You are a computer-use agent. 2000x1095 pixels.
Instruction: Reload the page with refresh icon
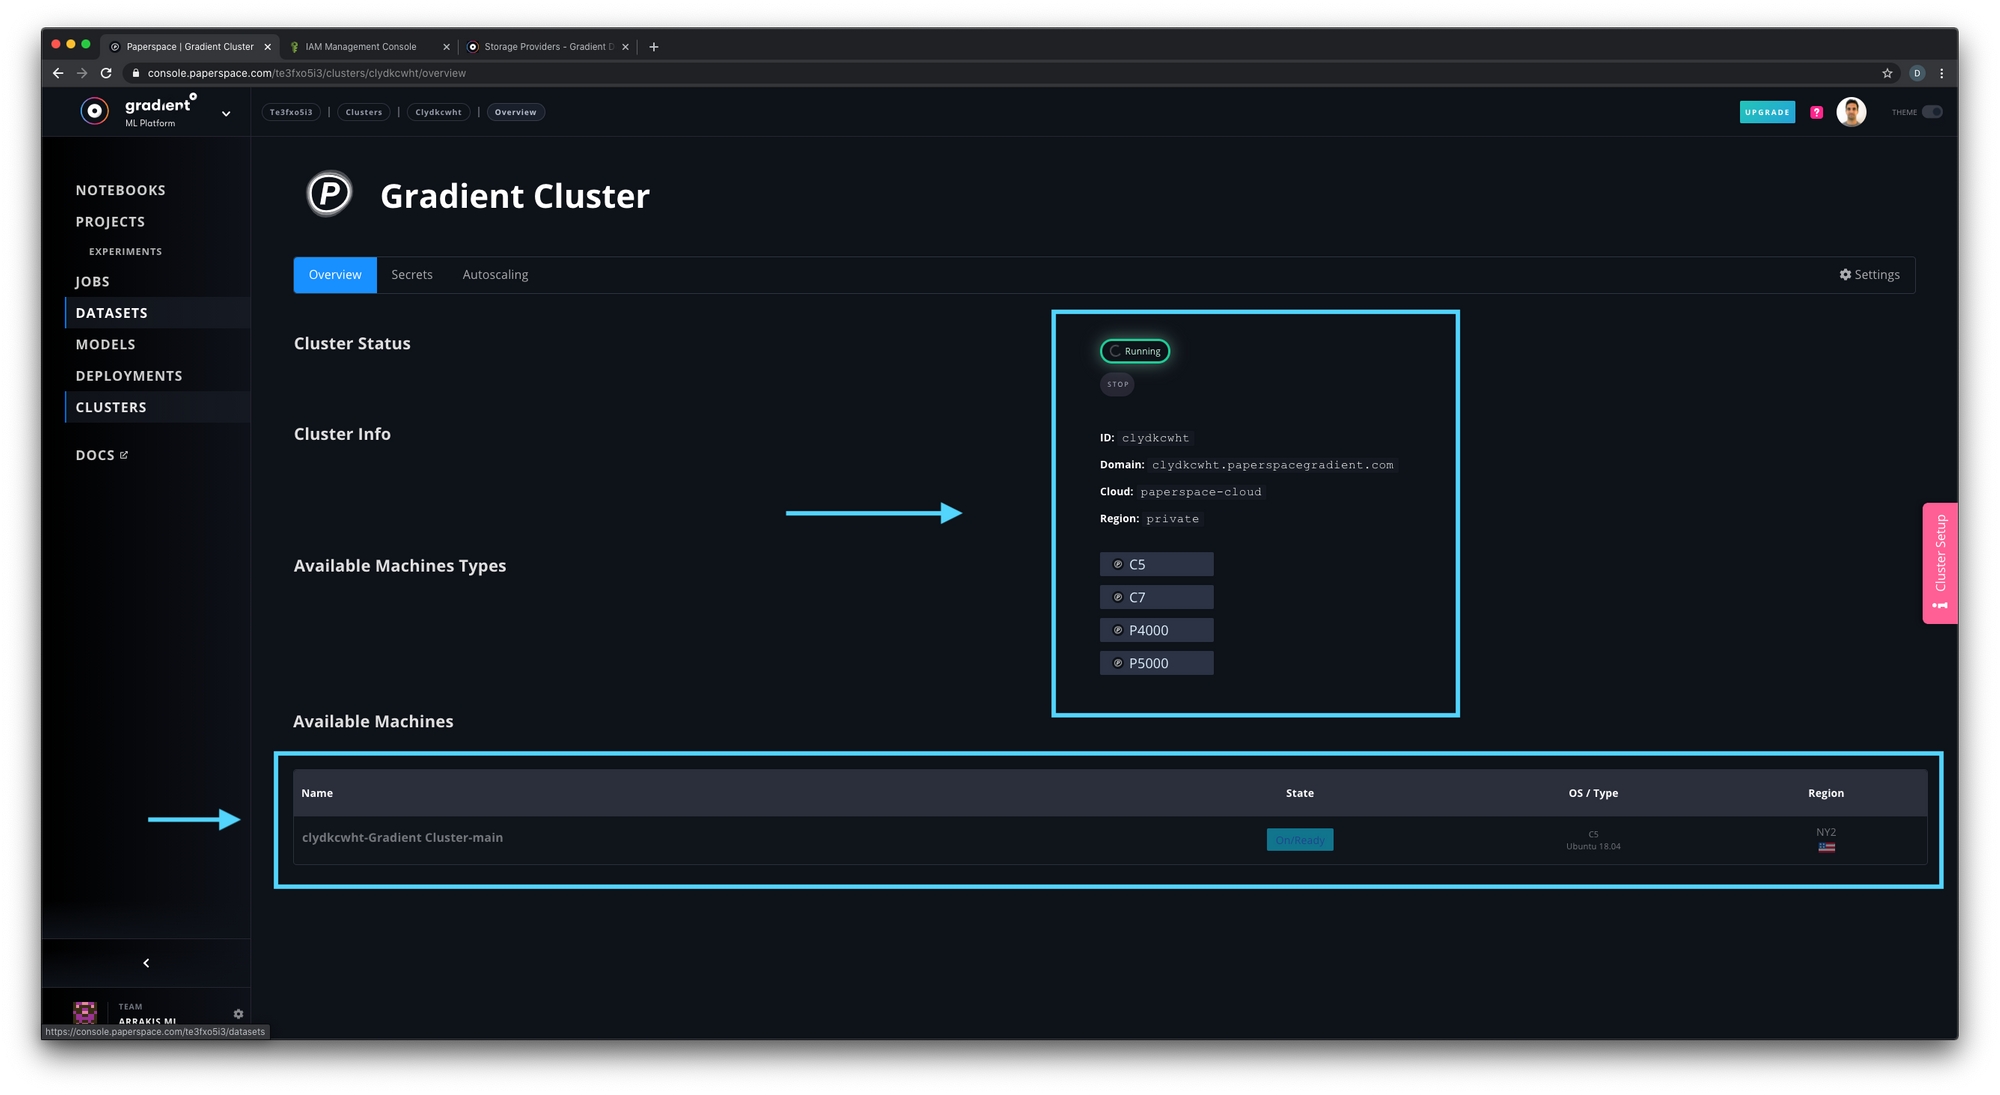pyautogui.click(x=106, y=73)
